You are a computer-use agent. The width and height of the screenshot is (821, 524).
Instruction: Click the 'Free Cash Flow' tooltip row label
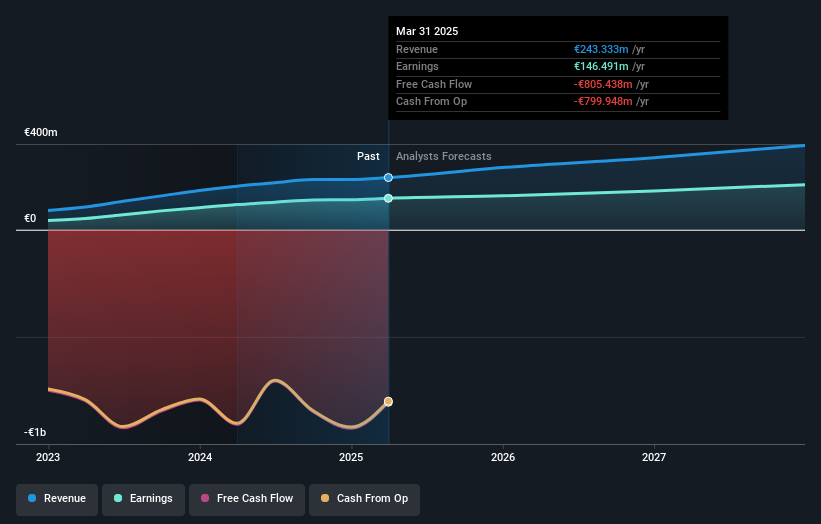pyautogui.click(x=434, y=84)
